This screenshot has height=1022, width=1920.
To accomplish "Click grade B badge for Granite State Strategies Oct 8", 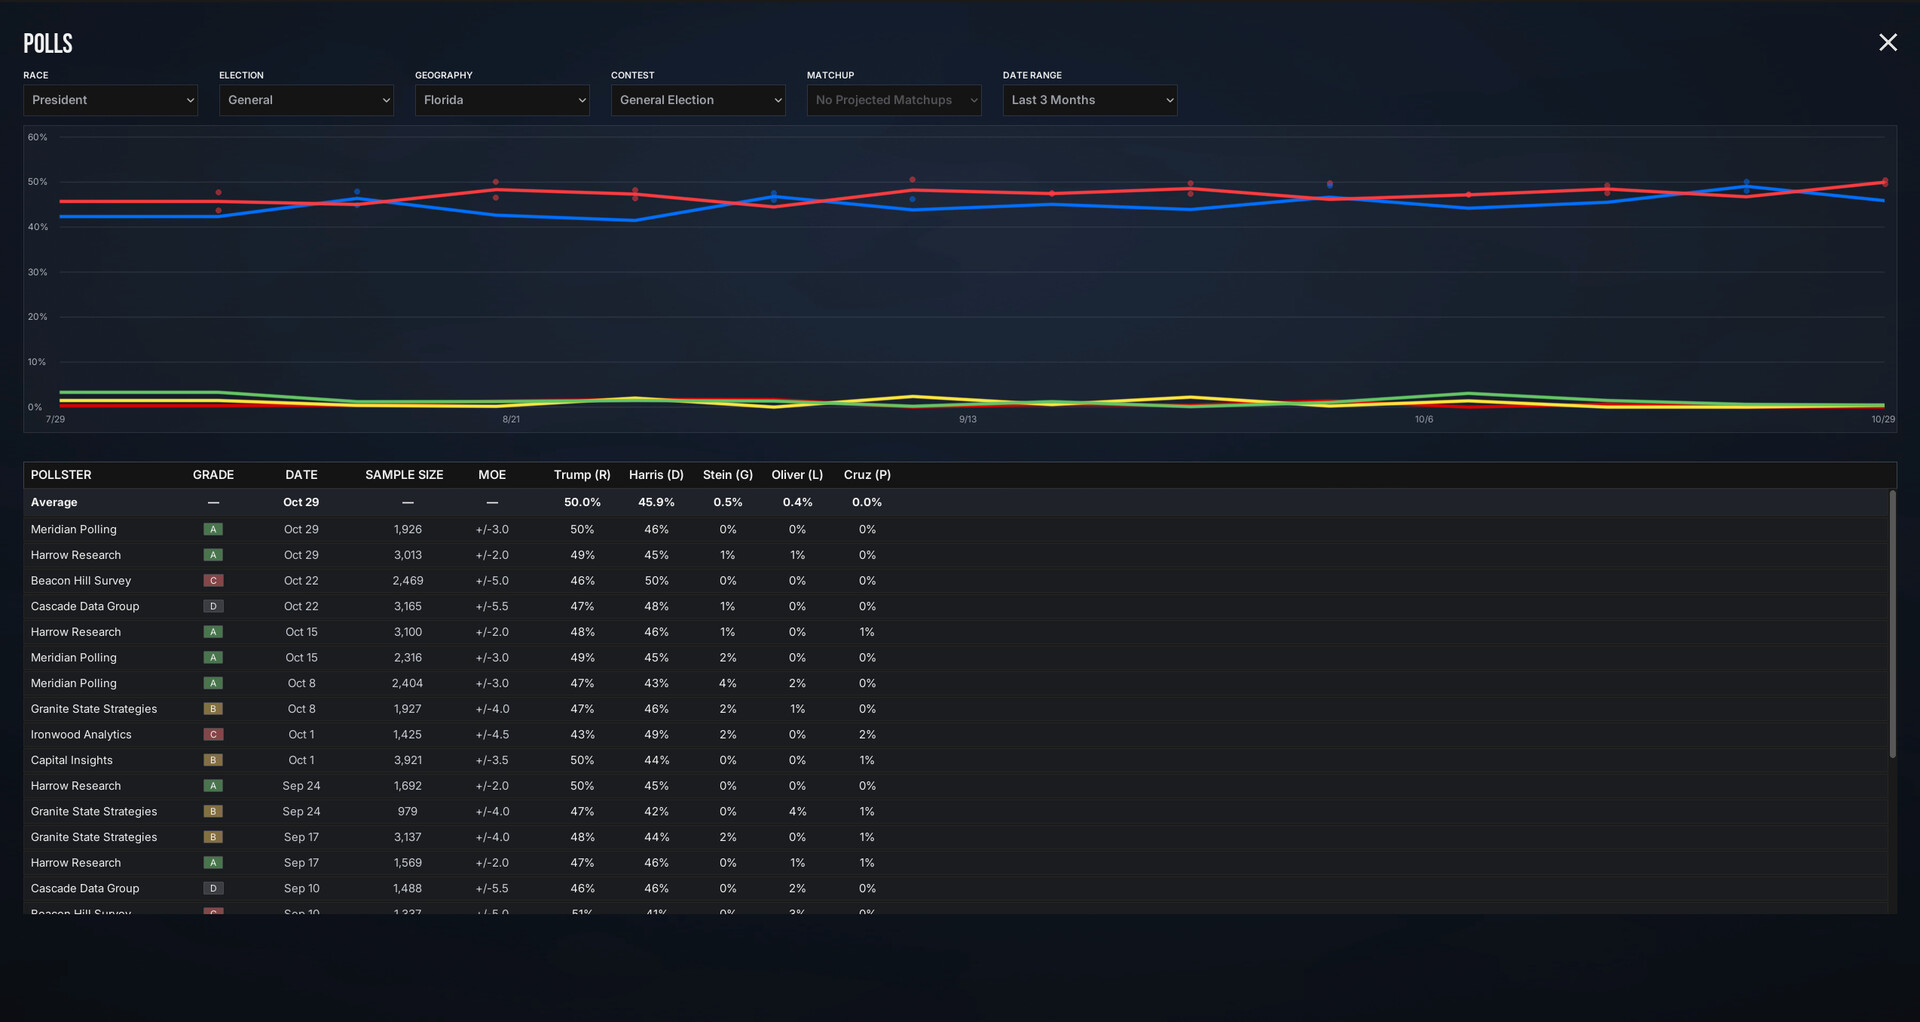I will tap(213, 709).
